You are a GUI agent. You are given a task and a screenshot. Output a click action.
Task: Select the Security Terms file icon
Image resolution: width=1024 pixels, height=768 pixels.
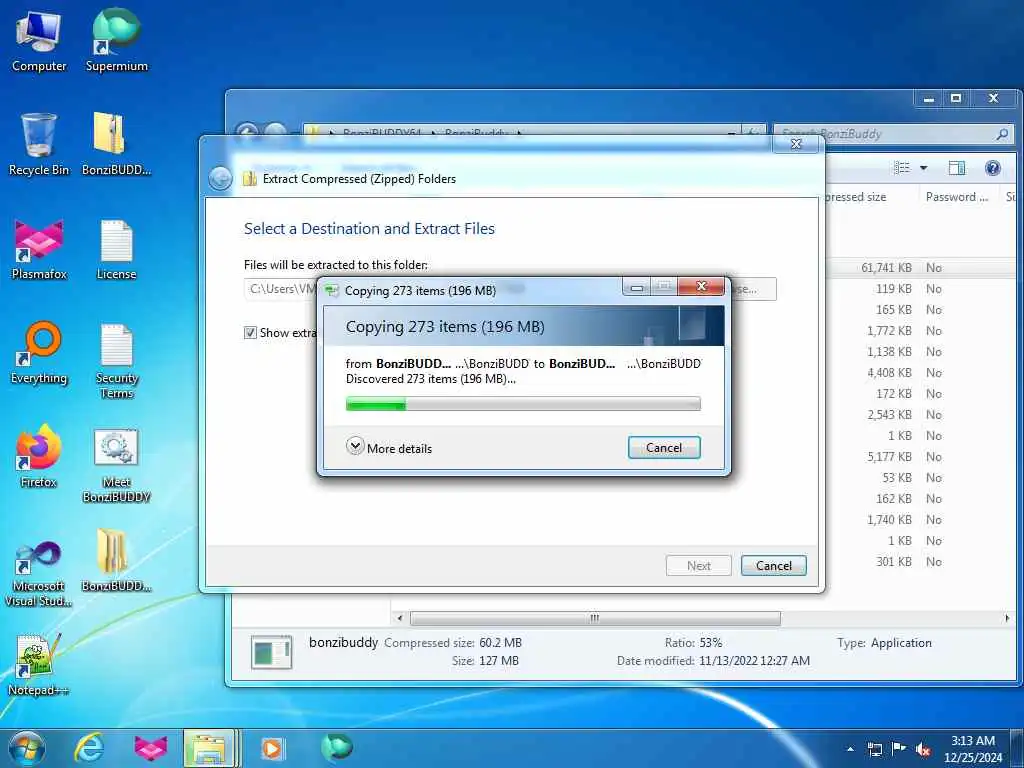(x=116, y=360)
